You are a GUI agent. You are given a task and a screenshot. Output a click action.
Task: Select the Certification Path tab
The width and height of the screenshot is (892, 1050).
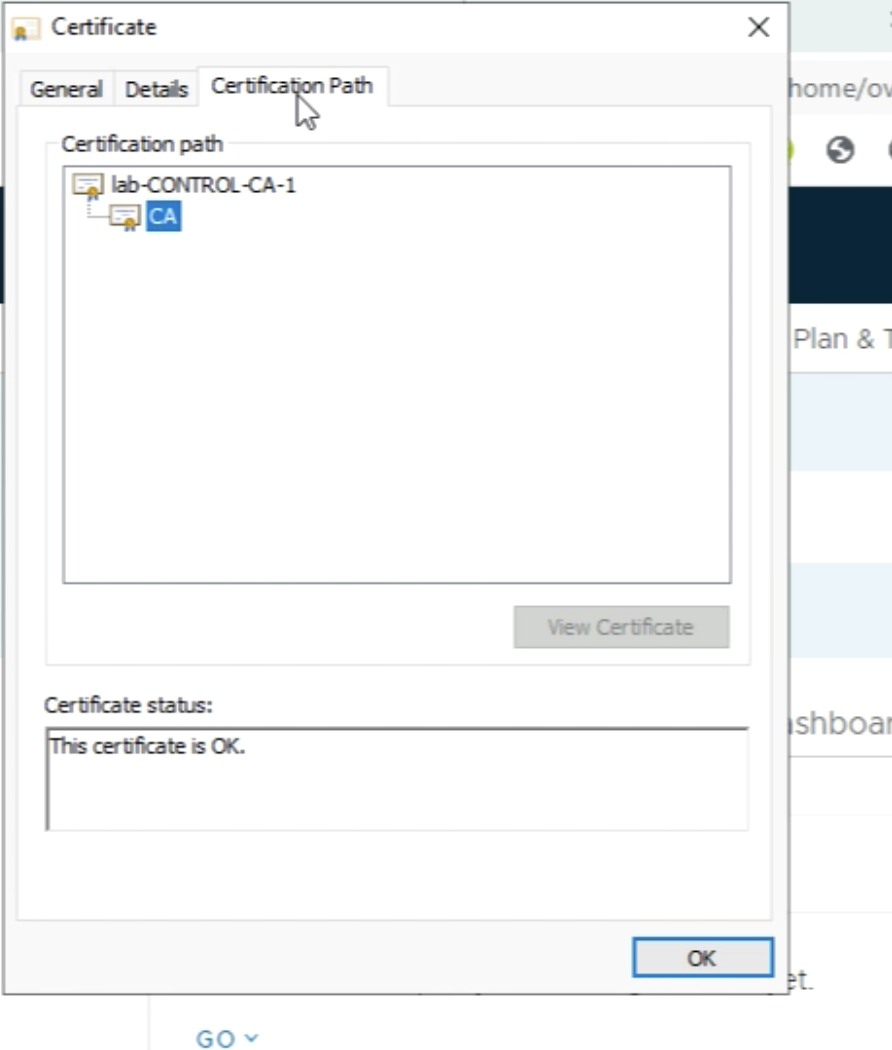[292, 87]
